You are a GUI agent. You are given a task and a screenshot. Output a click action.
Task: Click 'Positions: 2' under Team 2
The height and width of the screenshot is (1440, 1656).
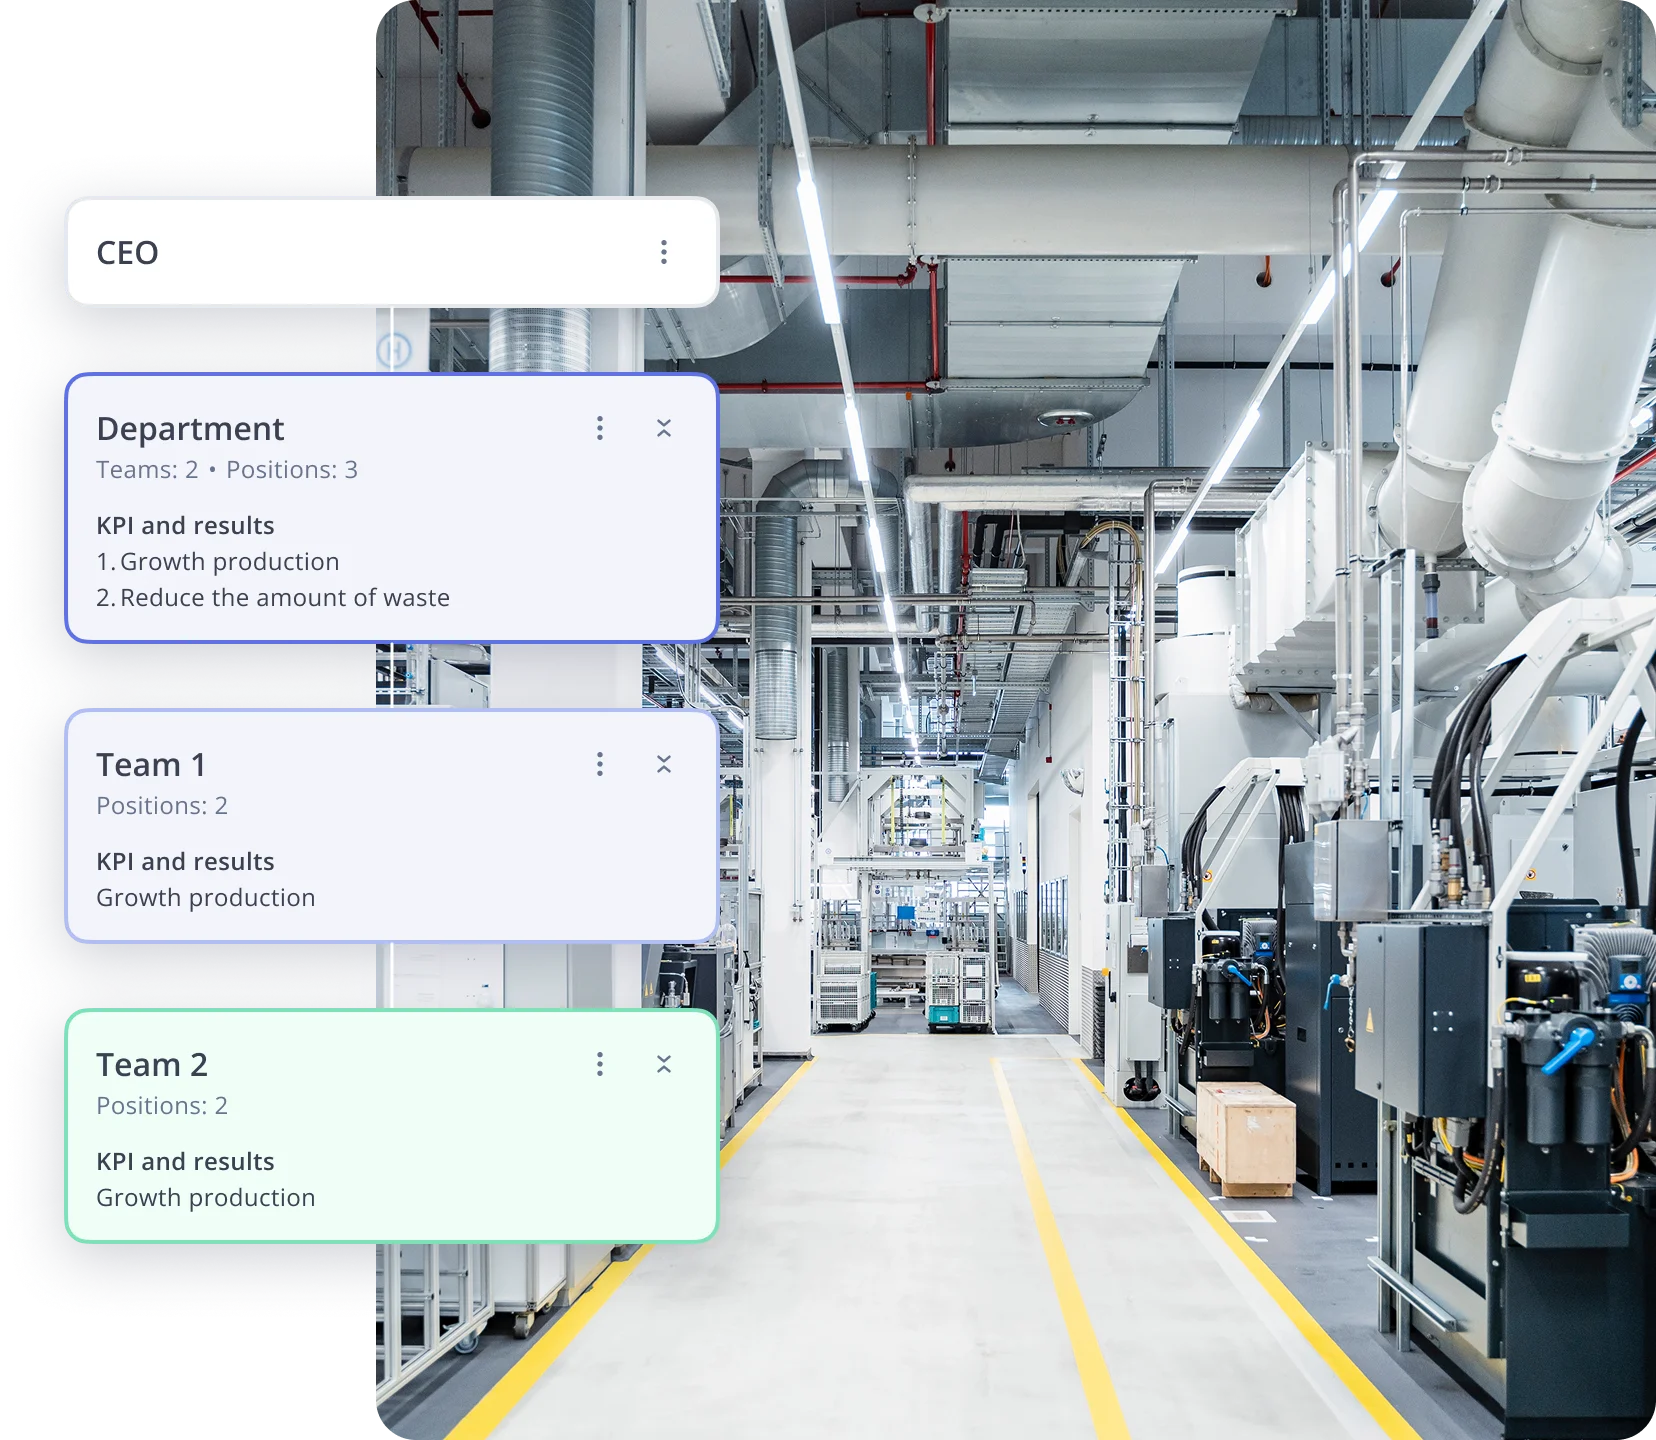pos(162,1106)
